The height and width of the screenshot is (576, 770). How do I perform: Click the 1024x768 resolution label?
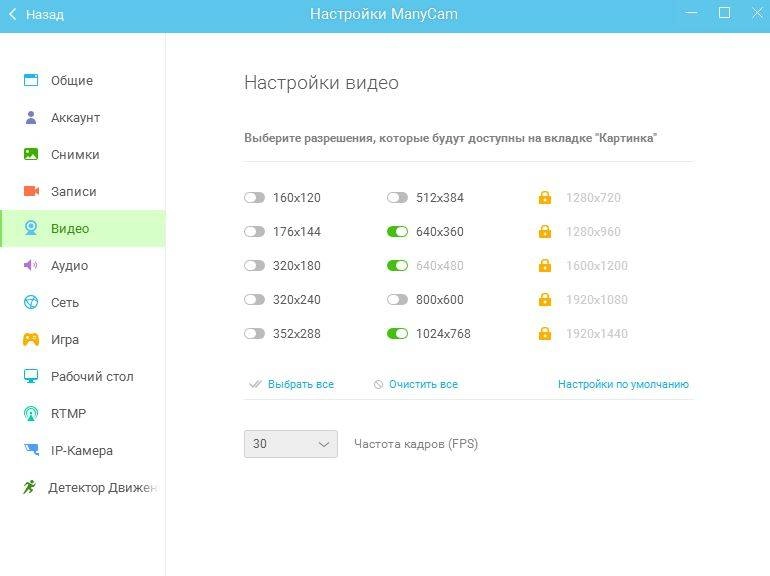(x=443, y=333)
